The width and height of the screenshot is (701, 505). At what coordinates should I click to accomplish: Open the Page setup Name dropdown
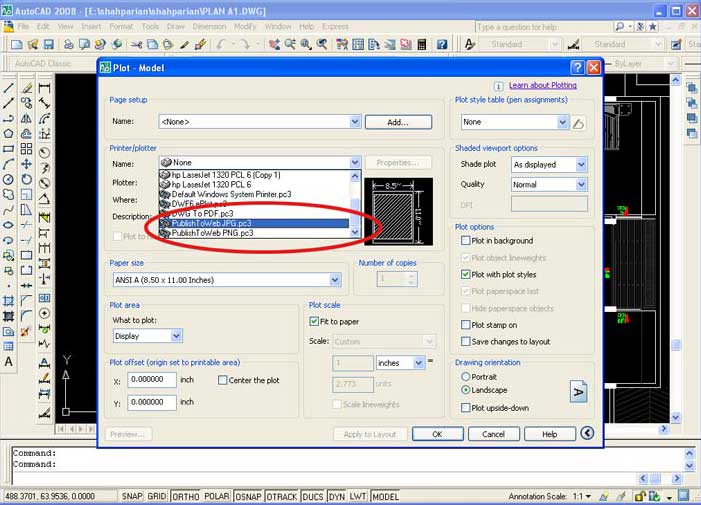pyautogui.click(x=355, y=122)
